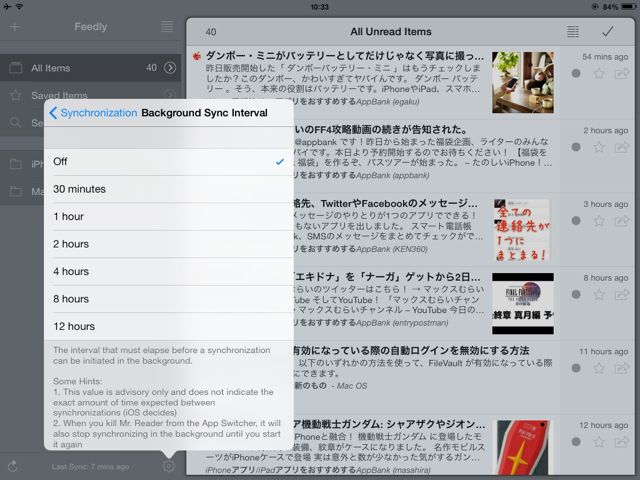Open the list menu icon in Feedly header

(167, 27)
